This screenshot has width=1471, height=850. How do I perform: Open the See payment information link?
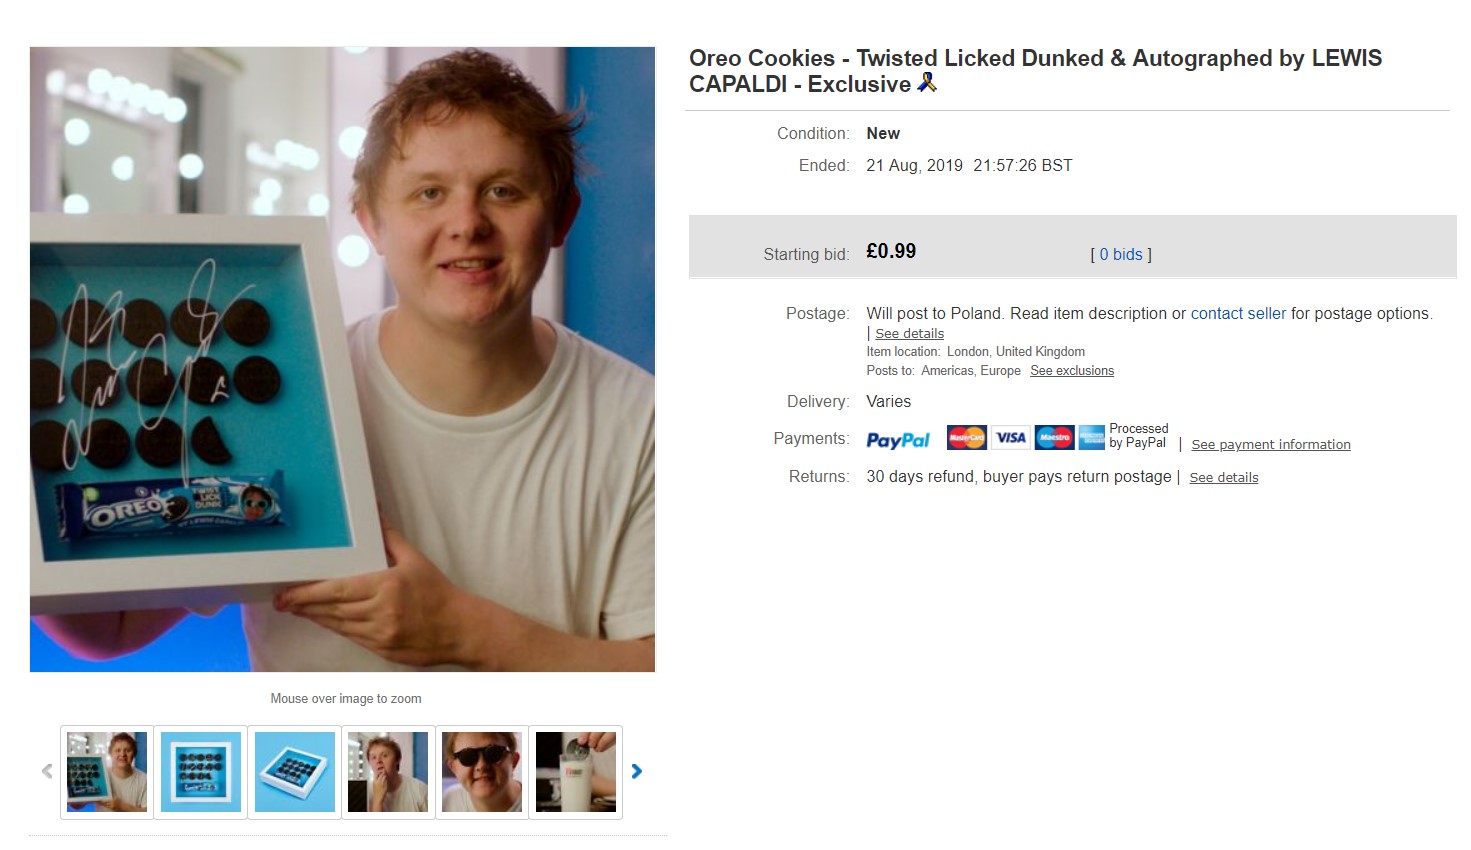(1271, 444)
